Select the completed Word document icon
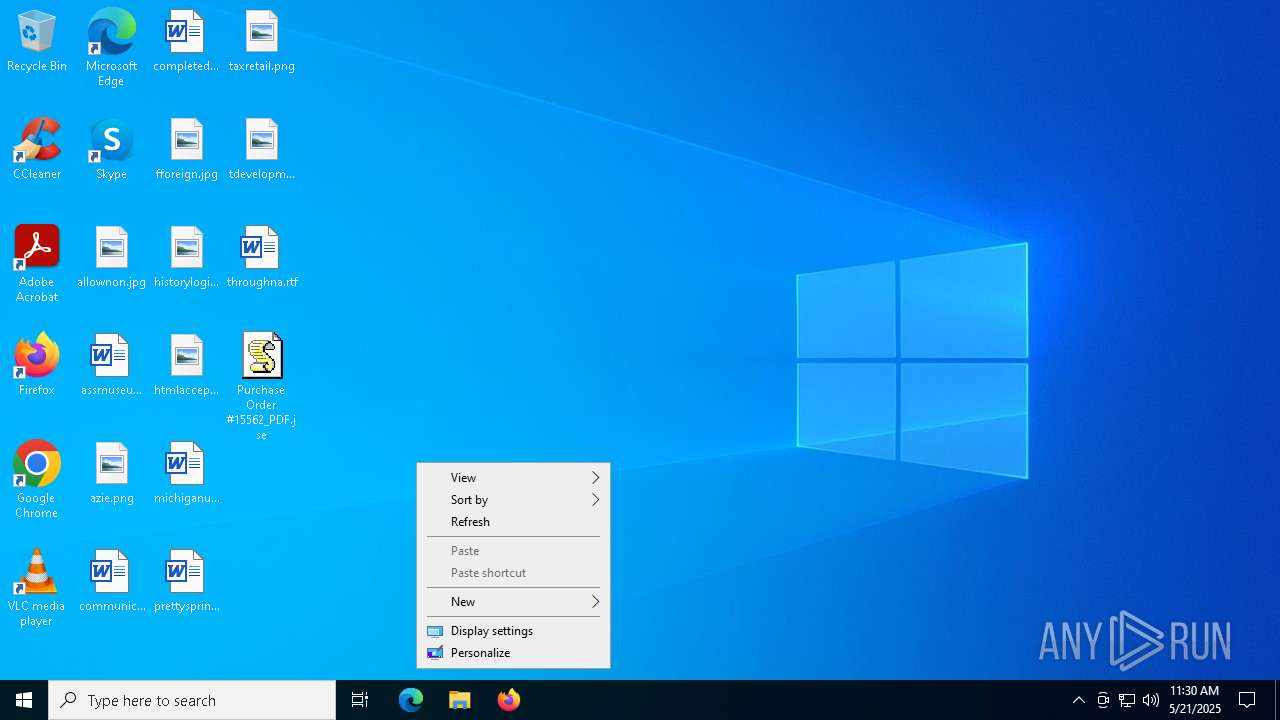 point(186,41)
